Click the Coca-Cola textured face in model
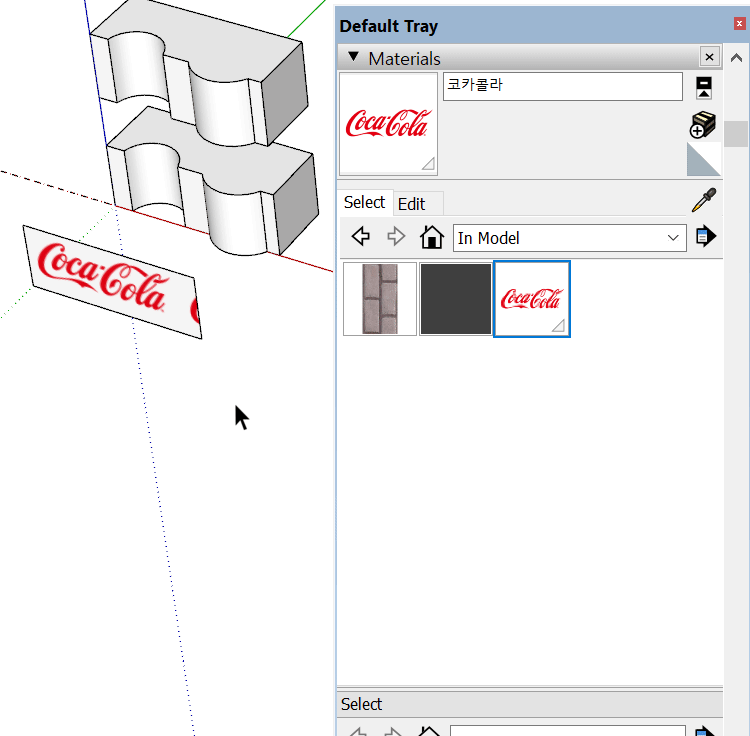Viewport: 750px width, 736px height. click(x=112, y=282)
